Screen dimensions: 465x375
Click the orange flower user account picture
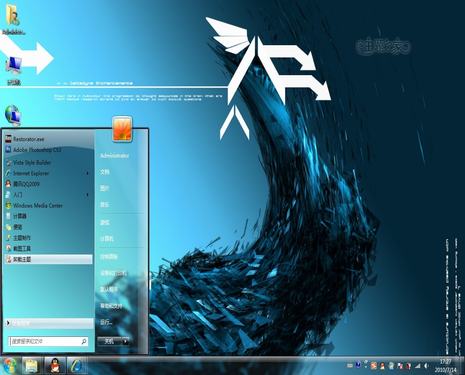click(x=122, y=129)
